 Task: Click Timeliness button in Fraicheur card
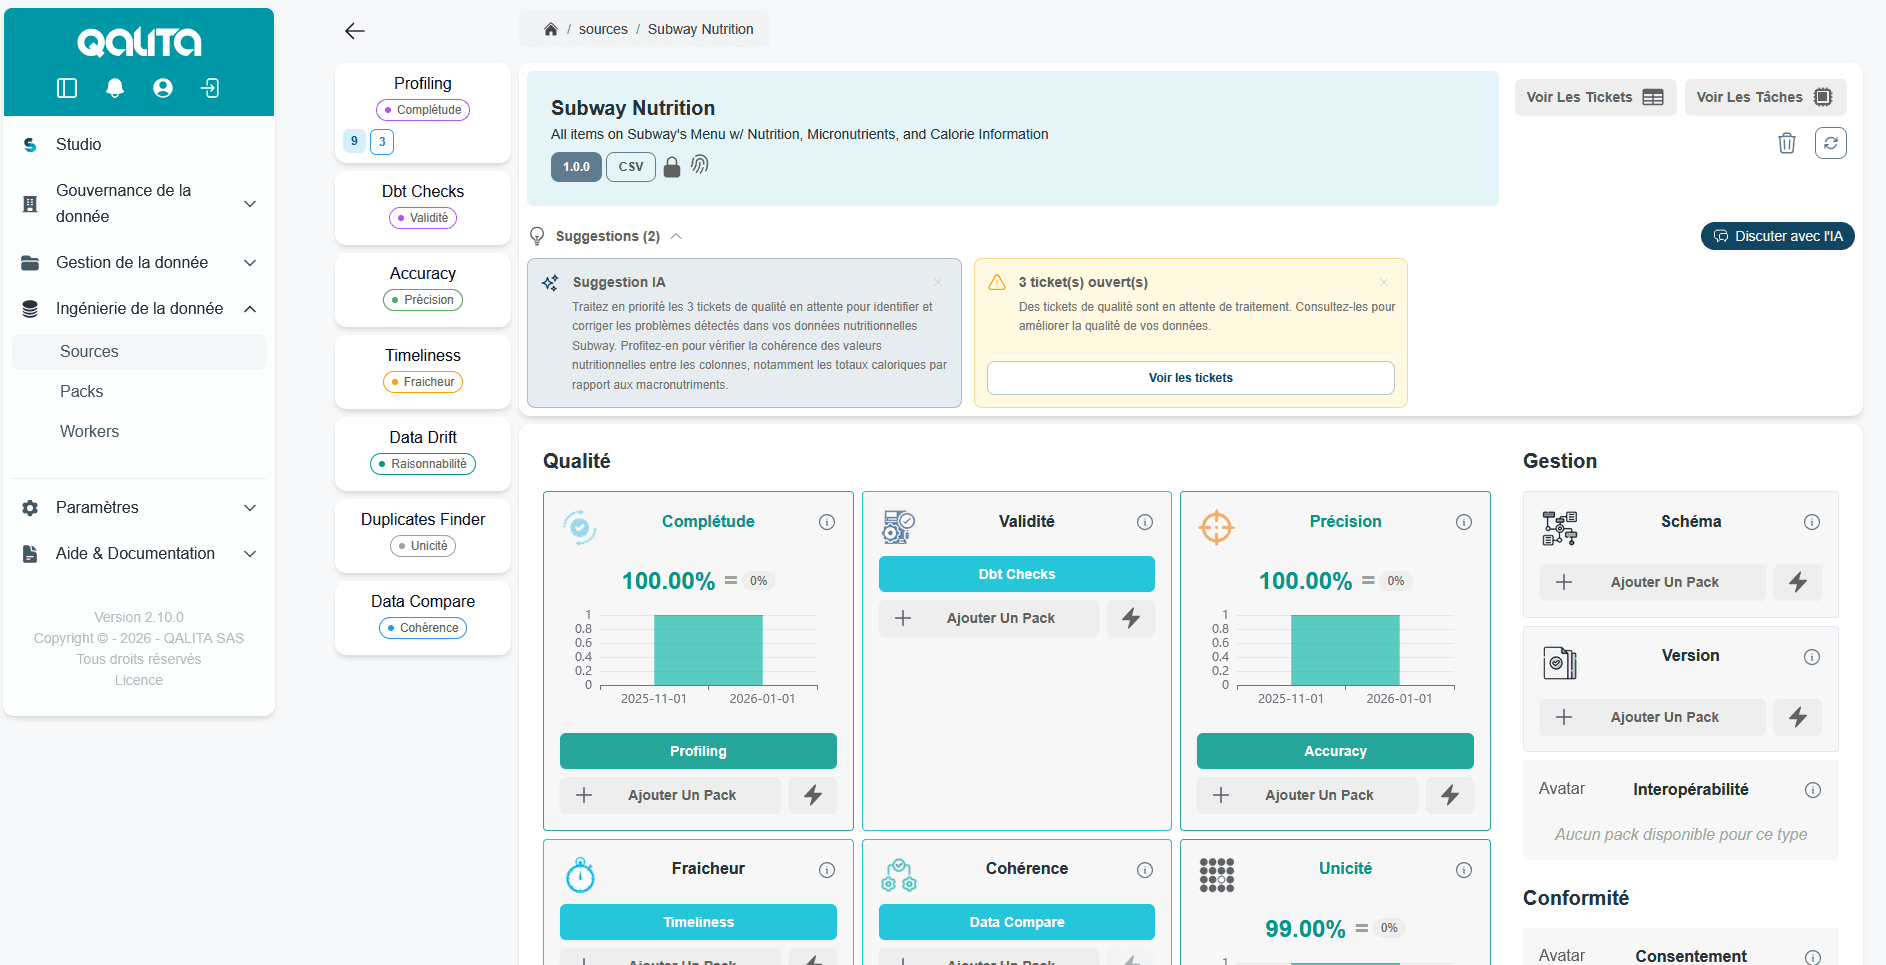[x=698, y=922]
